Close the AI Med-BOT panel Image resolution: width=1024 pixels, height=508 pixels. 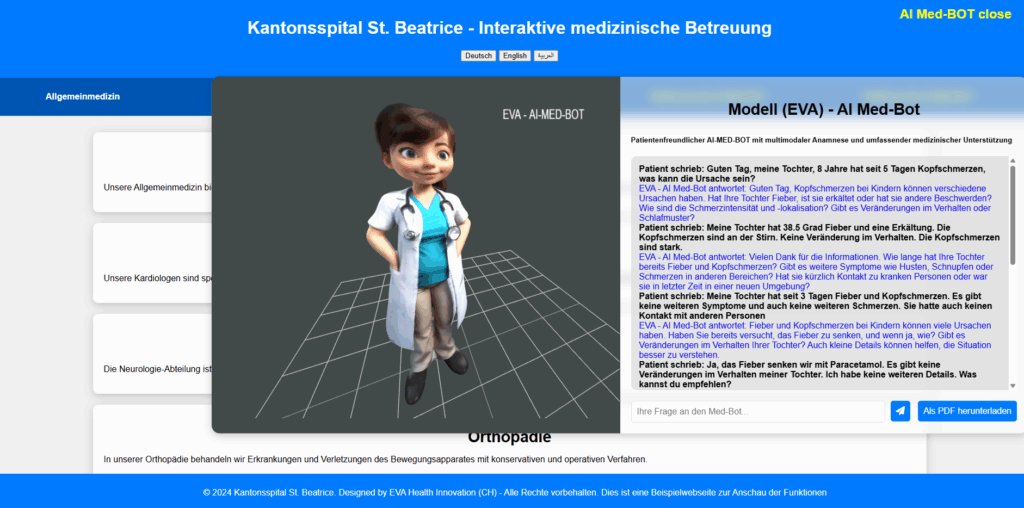[954, 14]
